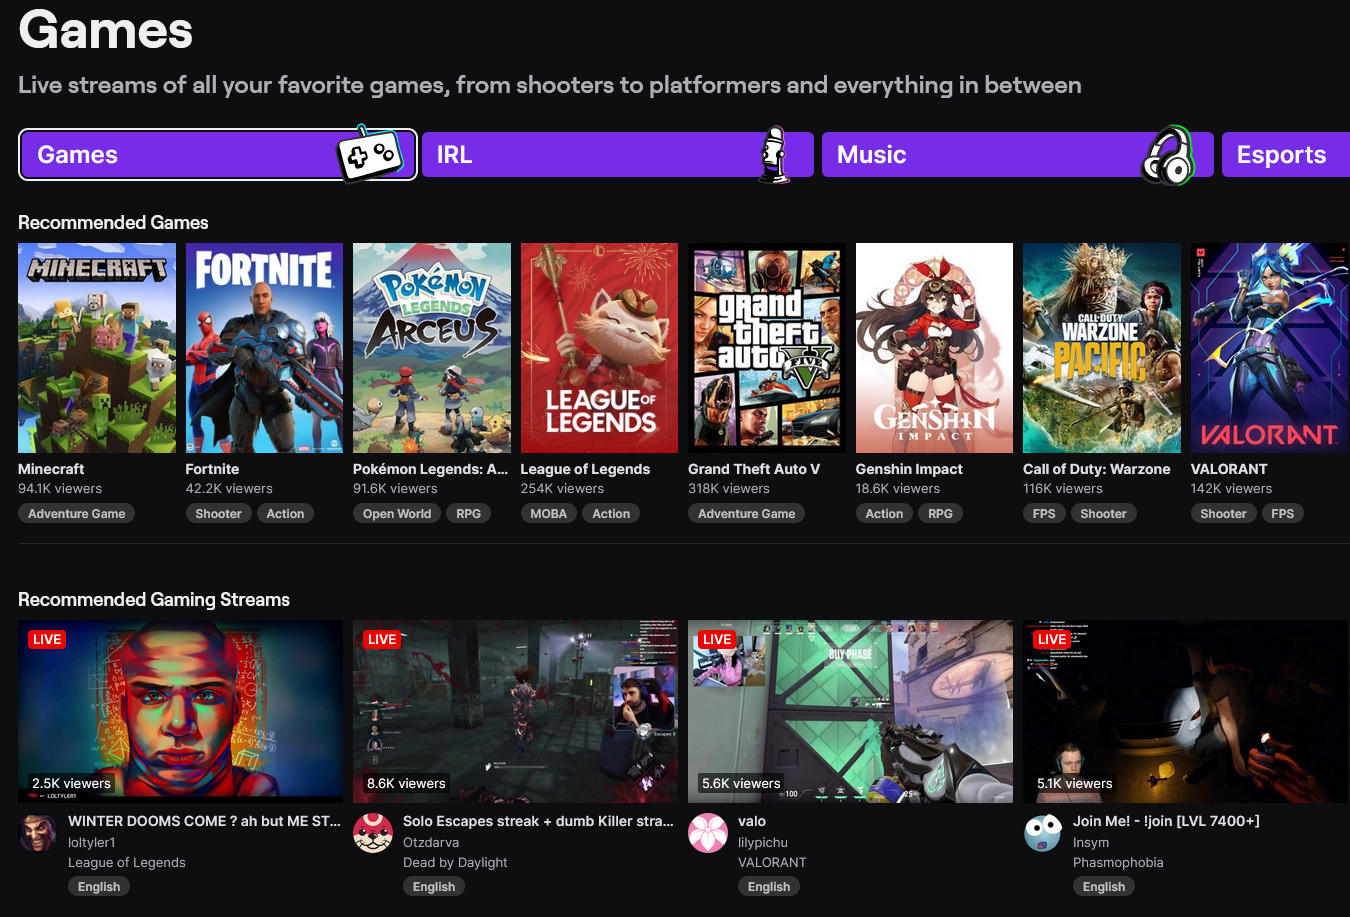Click League of Legends under loltyler1's stream

pos(127,863)
